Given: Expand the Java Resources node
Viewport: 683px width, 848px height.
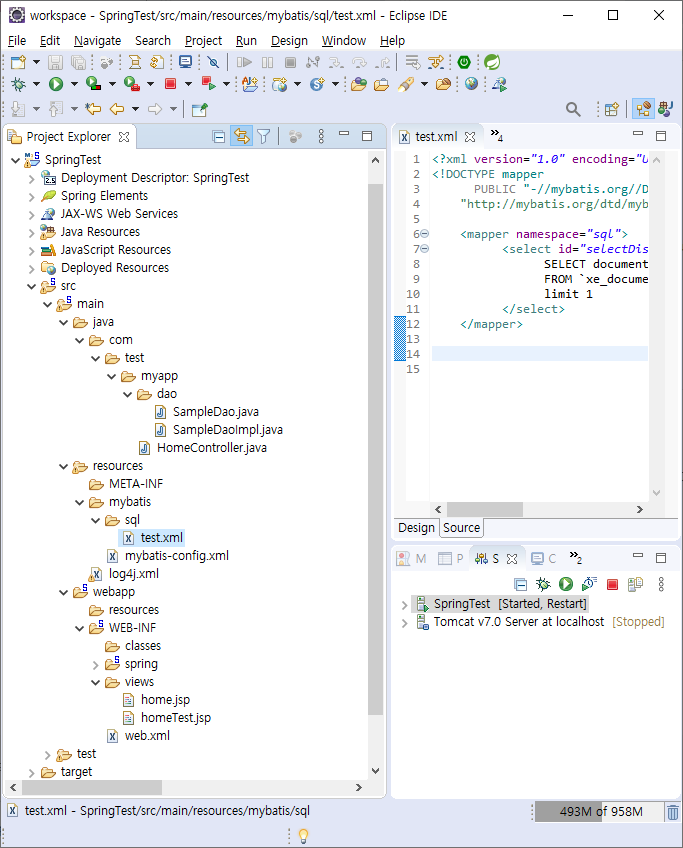Looking at the screenshot, I should (x=31, y=233).
